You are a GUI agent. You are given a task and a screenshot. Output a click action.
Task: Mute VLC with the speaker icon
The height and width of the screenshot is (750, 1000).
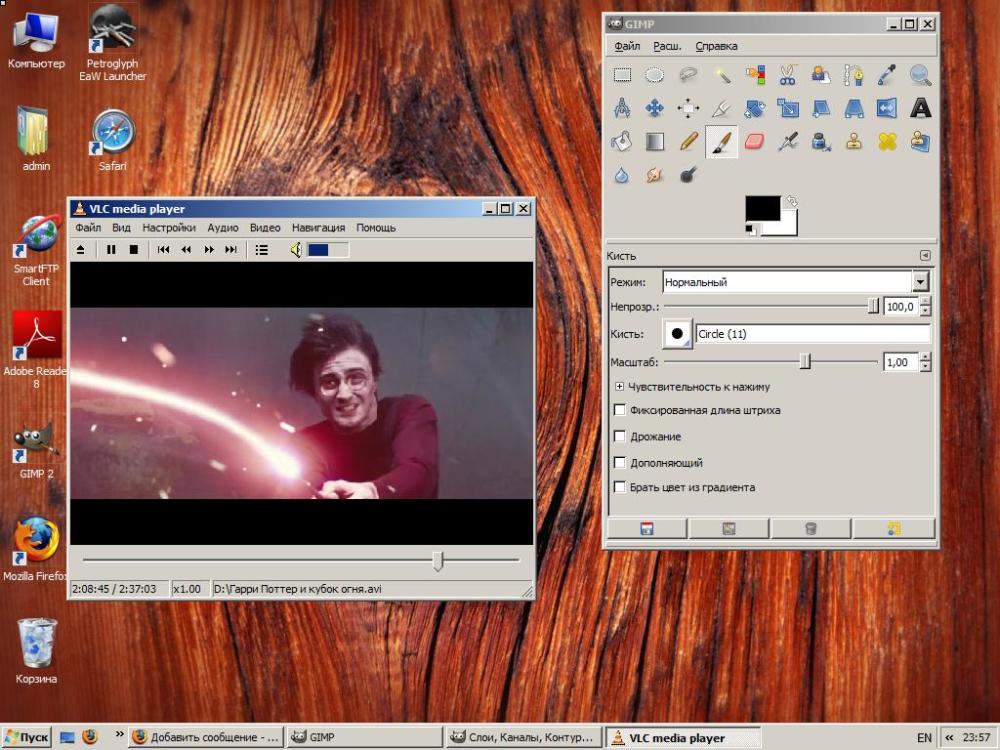click(x=296, y=250)
